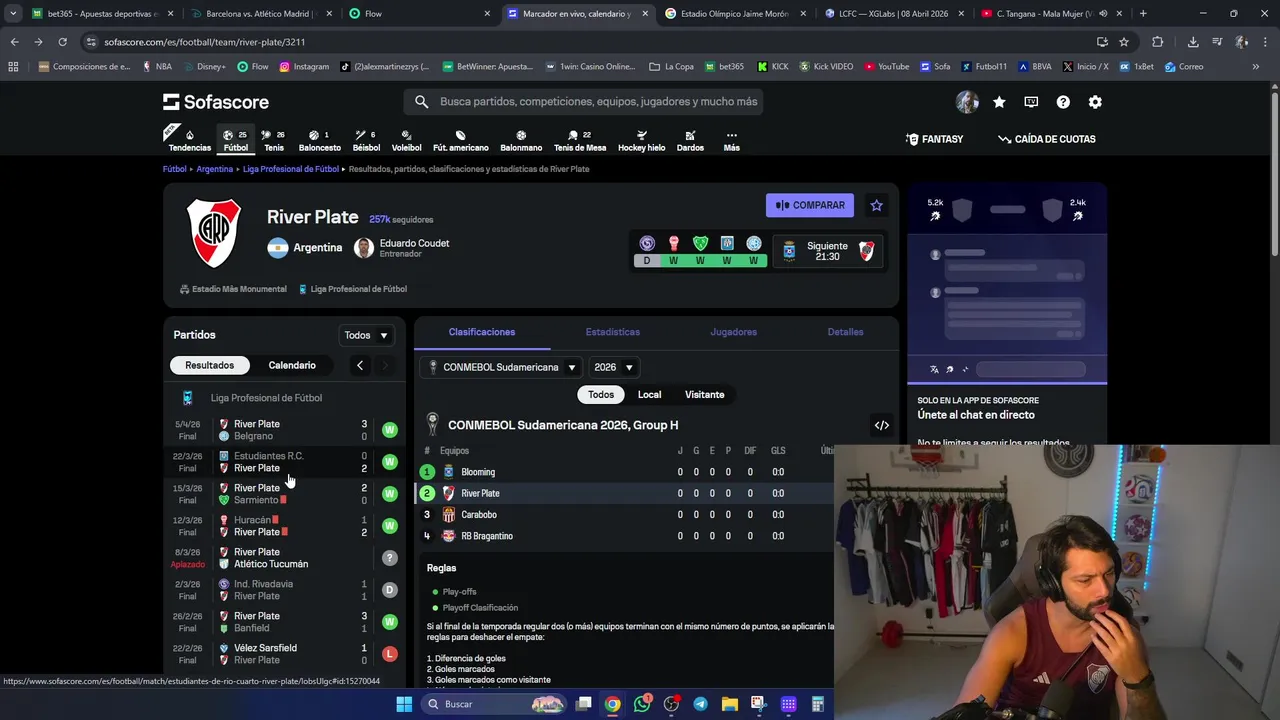Open the Balonmano sport category

point(521,140)
